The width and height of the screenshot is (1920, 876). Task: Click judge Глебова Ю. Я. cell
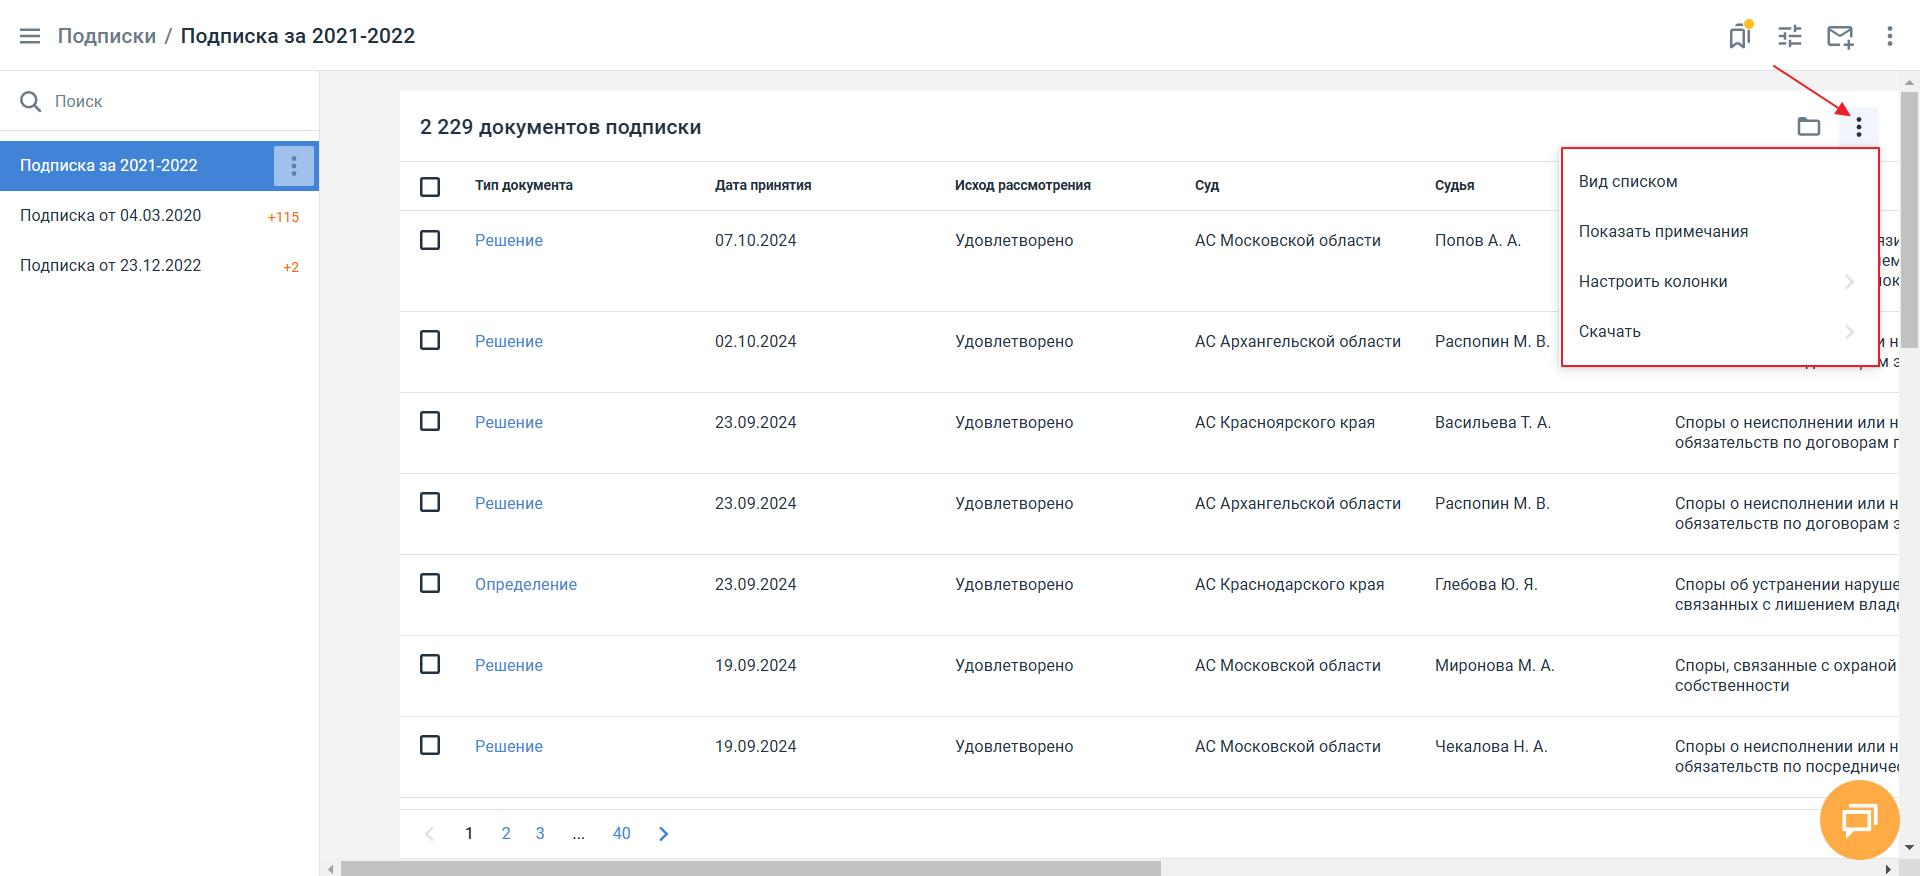[1486, 585]
